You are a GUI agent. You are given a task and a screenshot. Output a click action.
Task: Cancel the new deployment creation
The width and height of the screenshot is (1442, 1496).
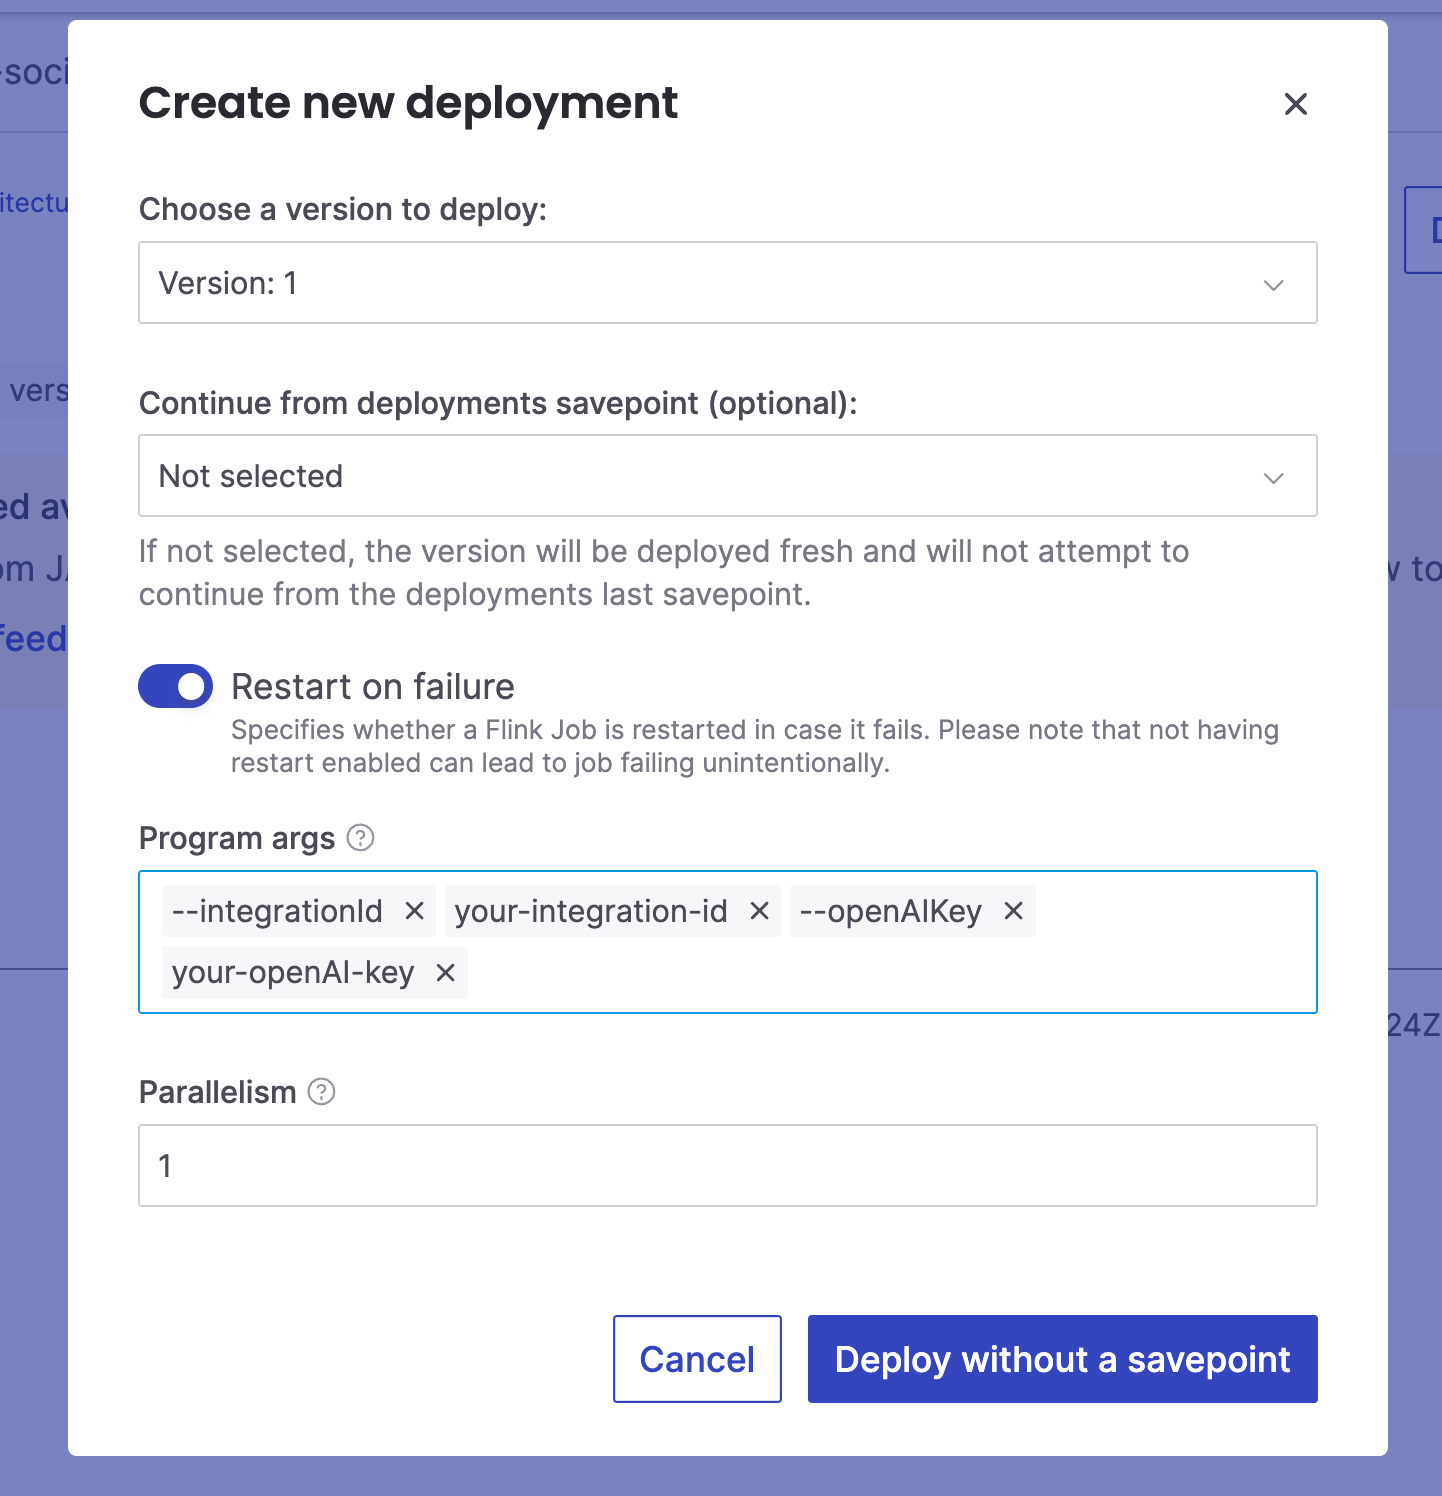697,1359
